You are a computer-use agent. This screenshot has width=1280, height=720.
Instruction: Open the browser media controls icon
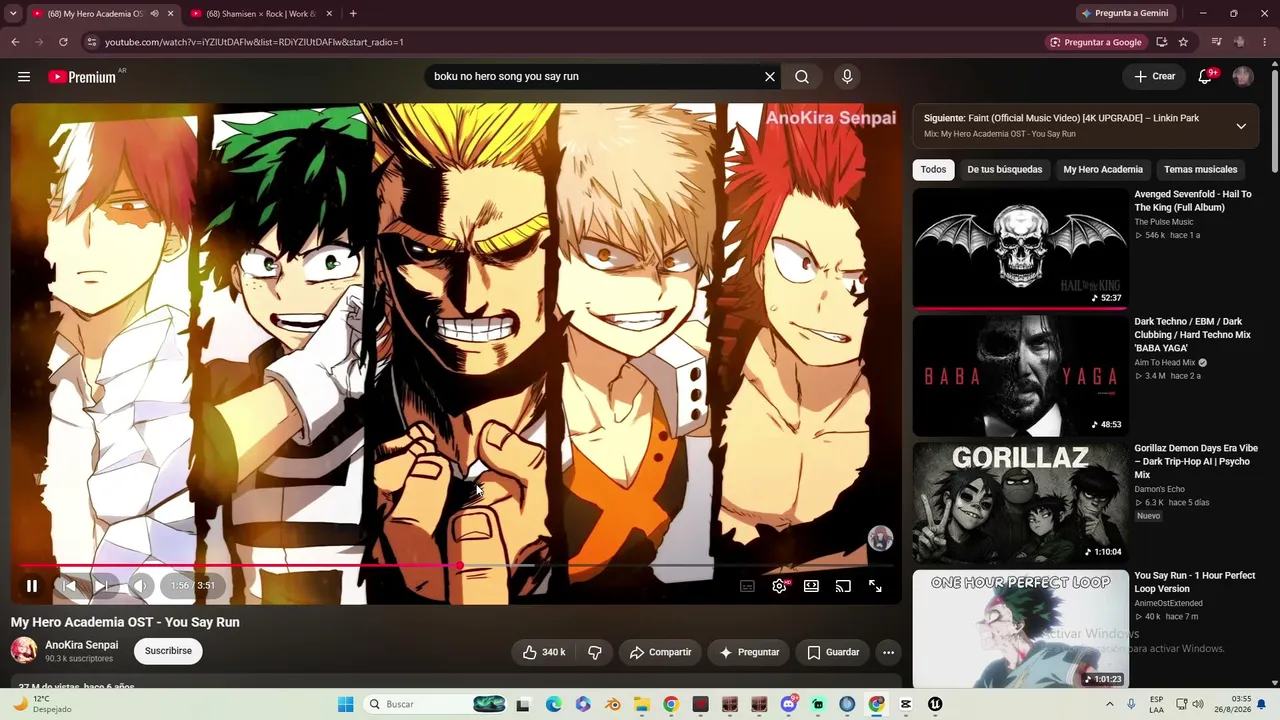tap(1216, 42)
